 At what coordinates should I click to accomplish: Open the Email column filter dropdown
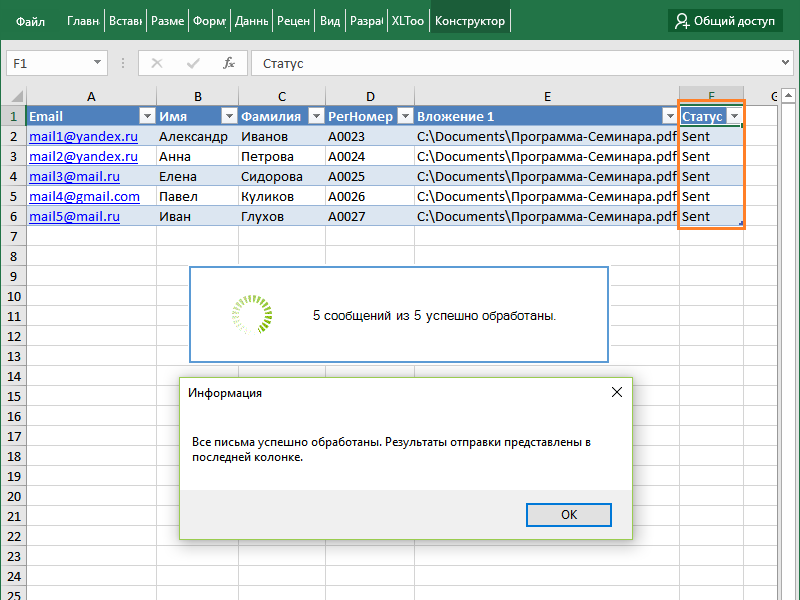click(147, 116)
